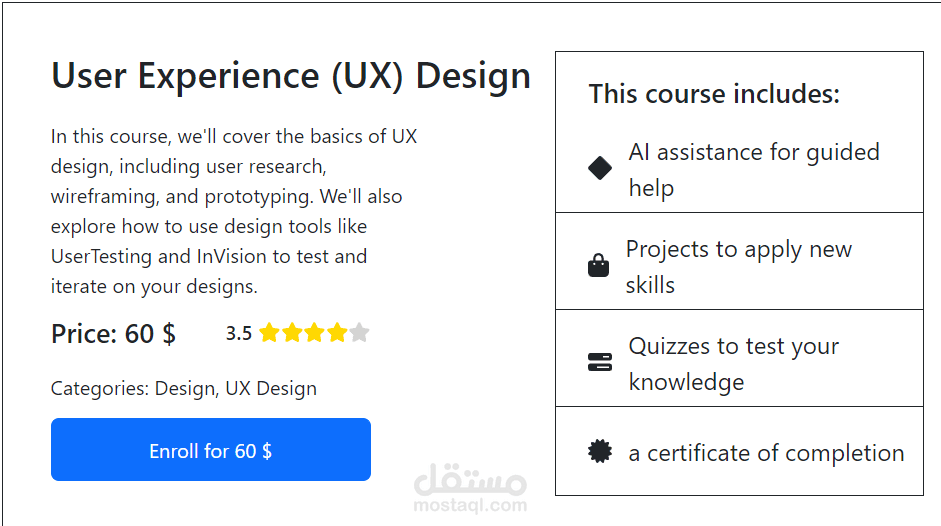Click the diamond icon beside AI assistance
This screenshot has height=526, width=941.
click(x=600, y=168)
